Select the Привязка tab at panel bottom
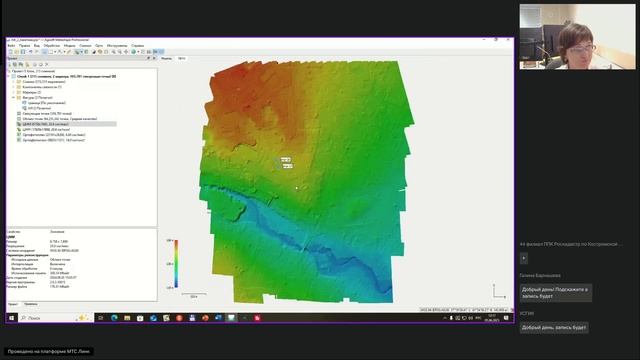 (31, 304)
